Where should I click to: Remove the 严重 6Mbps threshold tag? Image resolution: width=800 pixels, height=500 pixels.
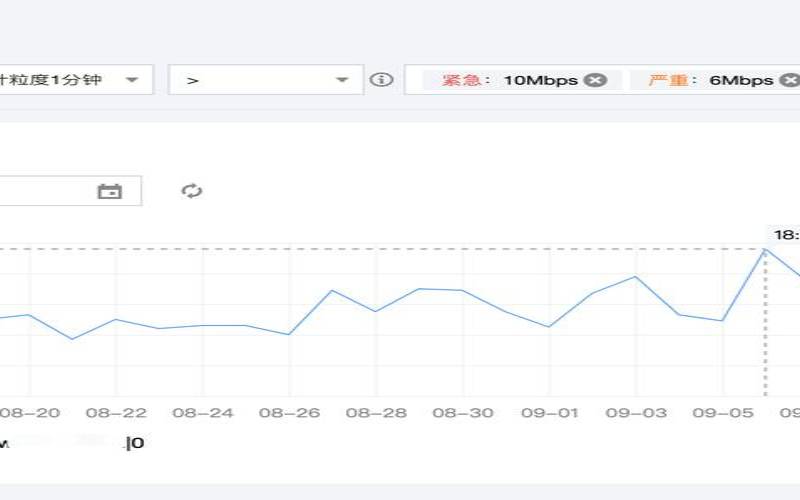coord(789,80)
